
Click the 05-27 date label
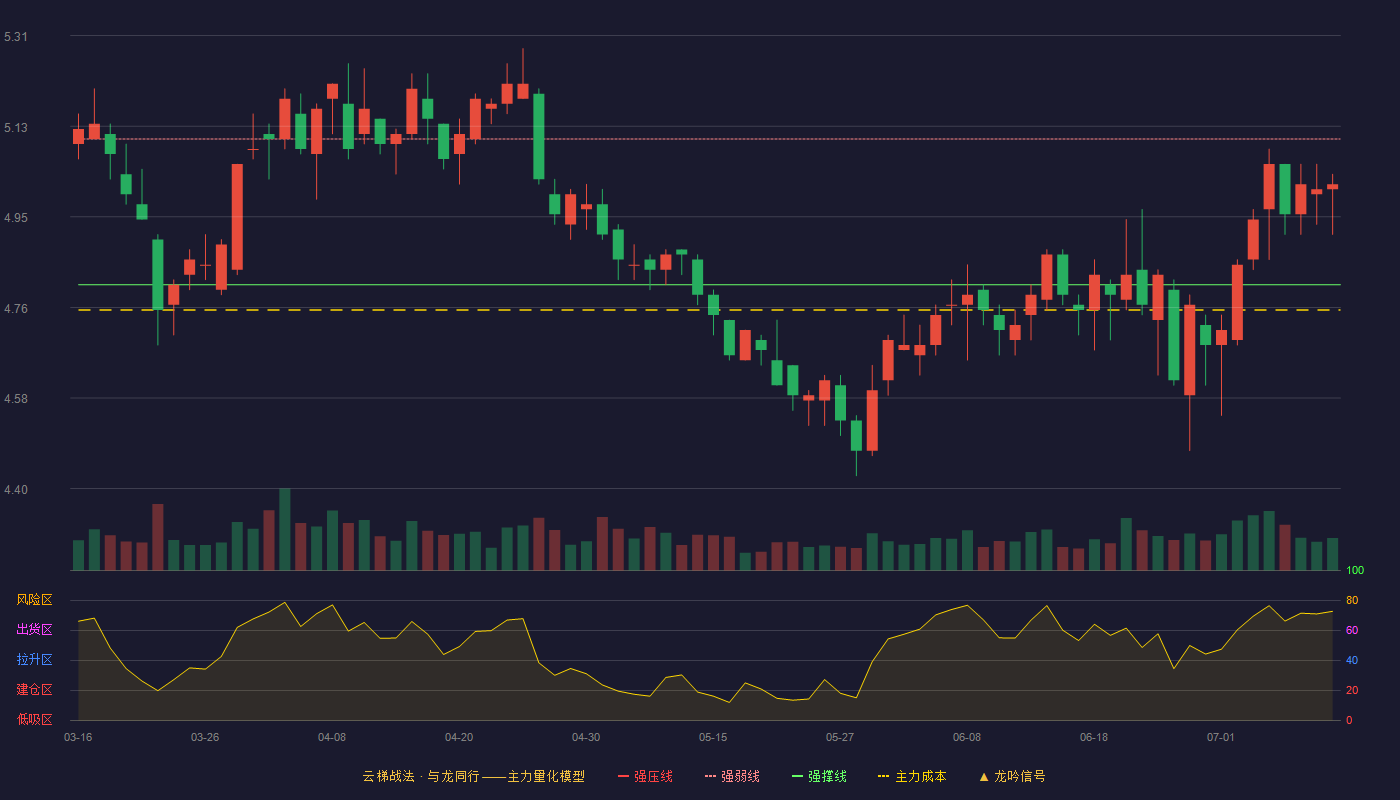click(x=840, y=737)
